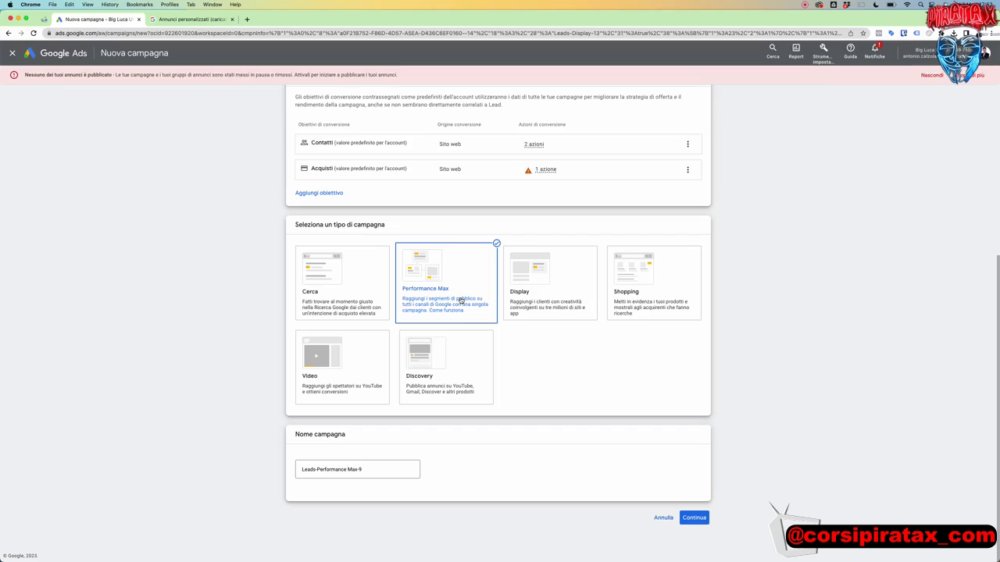Close the Annunci personalizzati tab
The image size is (1000, 562).
tap(232, 20)
